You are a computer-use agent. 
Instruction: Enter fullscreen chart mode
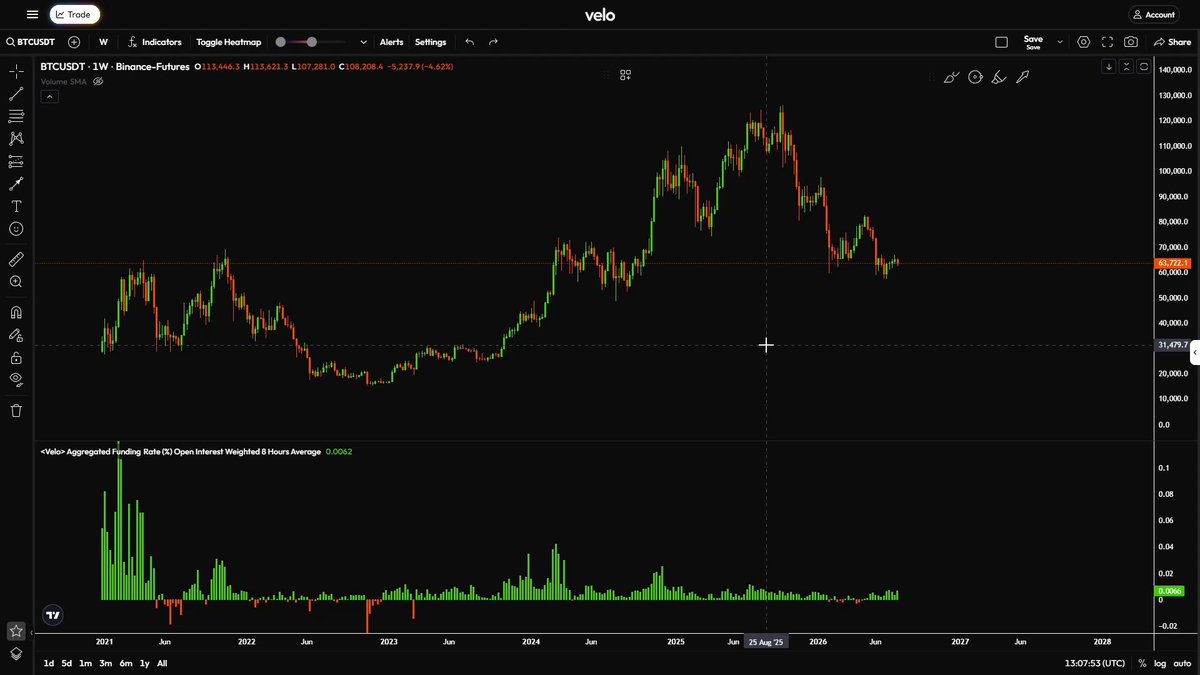tap(1107, 42)
